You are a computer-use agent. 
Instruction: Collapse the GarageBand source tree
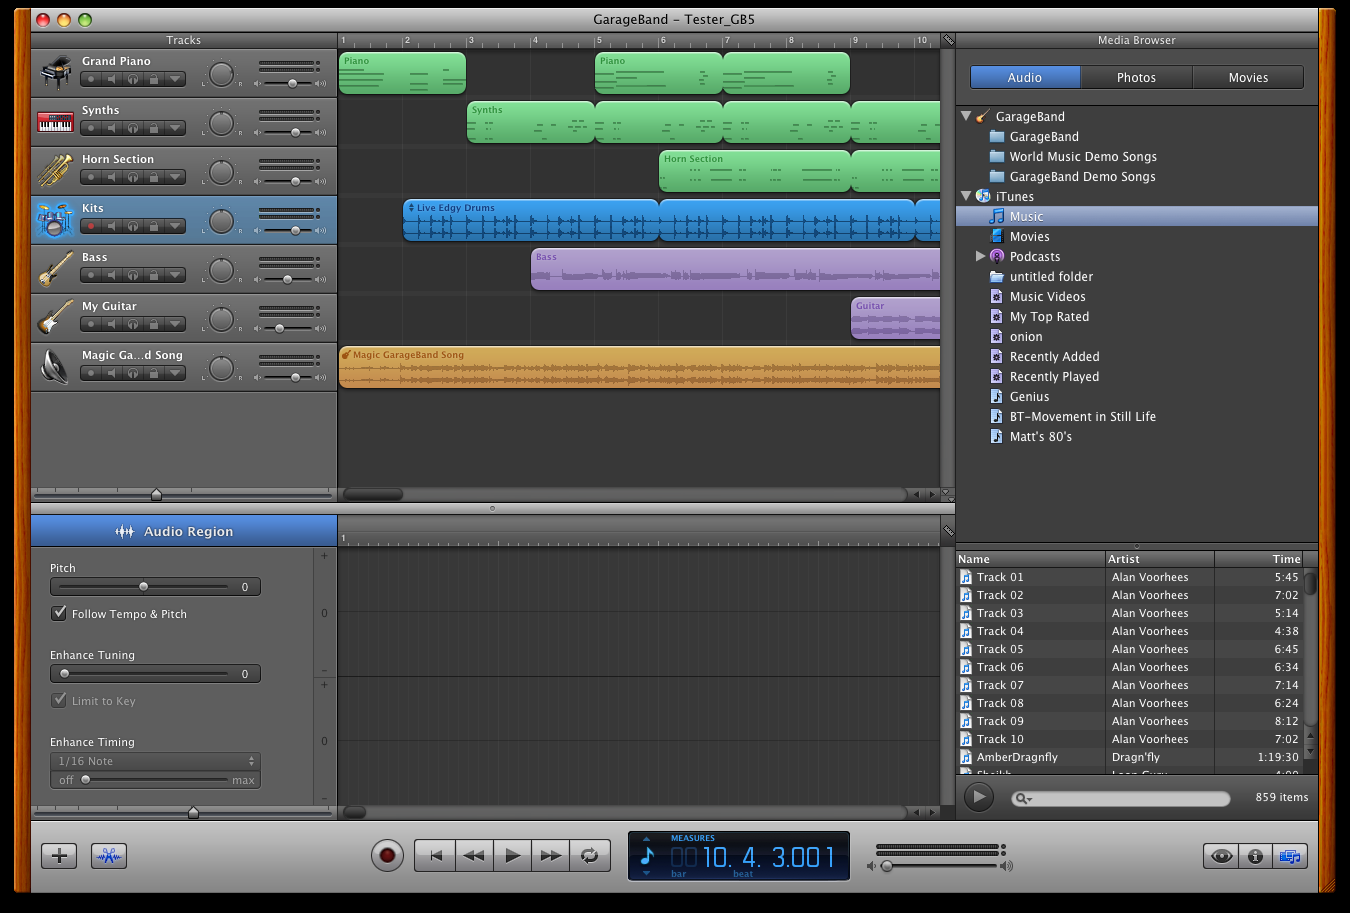click(966, 116)
